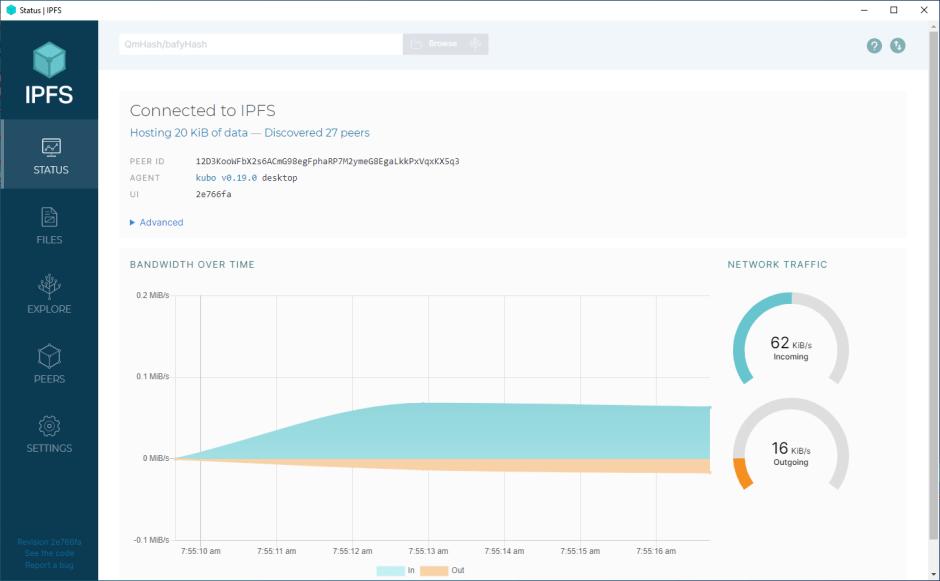This screenshot has height=581, width=940.
Task: Toggle the Out legend swatch
Action: (x=434, y=571)
